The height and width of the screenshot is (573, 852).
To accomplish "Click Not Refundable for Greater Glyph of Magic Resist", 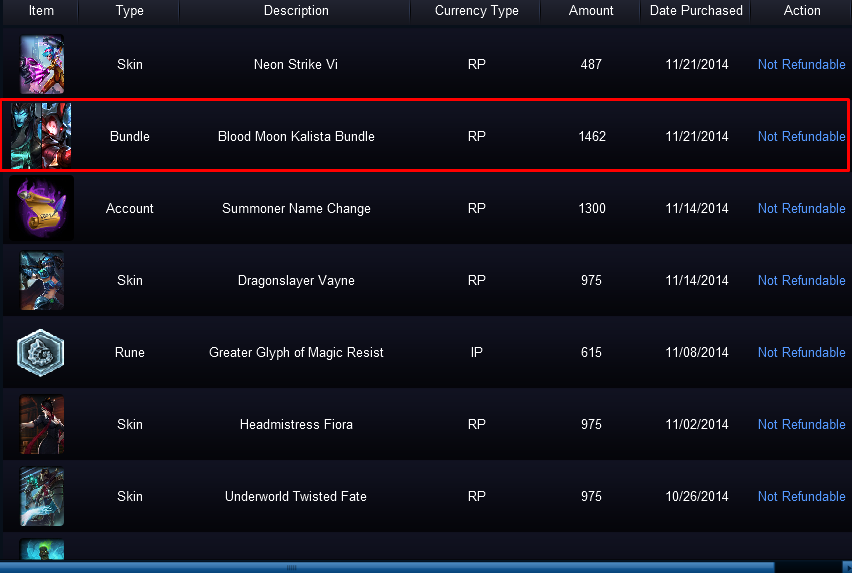I will (801, 352).
